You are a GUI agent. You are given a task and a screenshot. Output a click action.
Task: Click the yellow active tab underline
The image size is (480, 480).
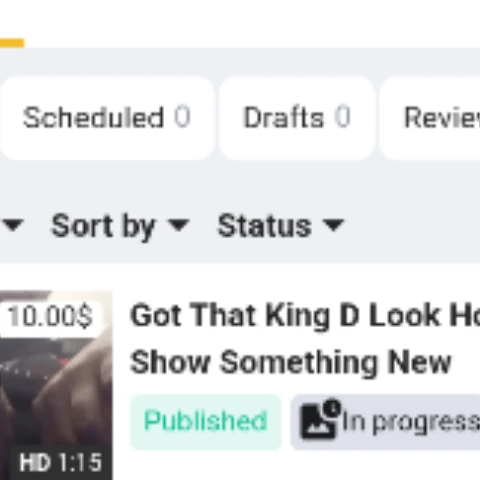click(12, 43)
